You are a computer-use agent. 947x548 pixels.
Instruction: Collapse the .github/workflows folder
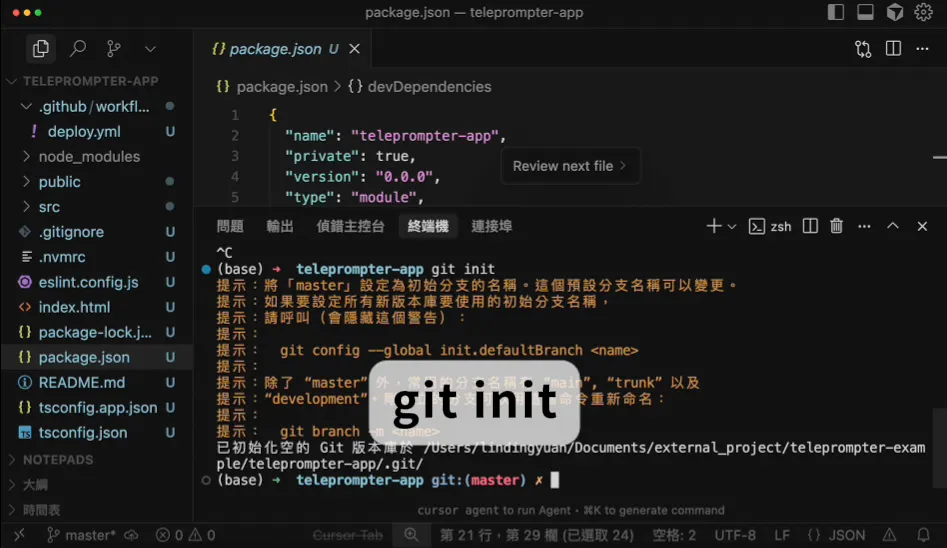point(94,106)
